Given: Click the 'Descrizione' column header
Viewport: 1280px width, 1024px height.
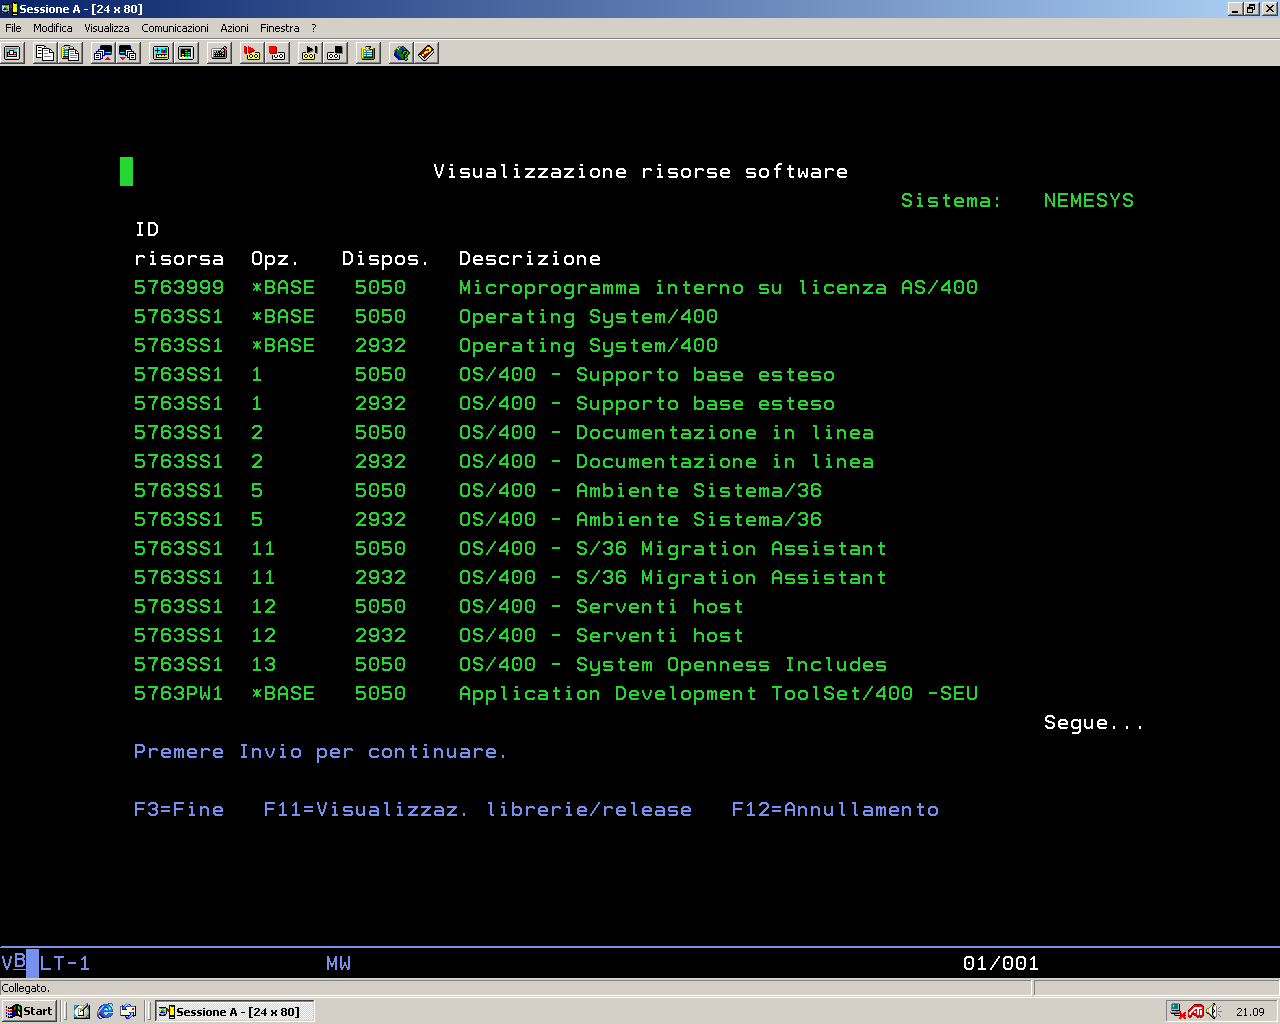Looking at the screenshot, I should coord(530,258).
